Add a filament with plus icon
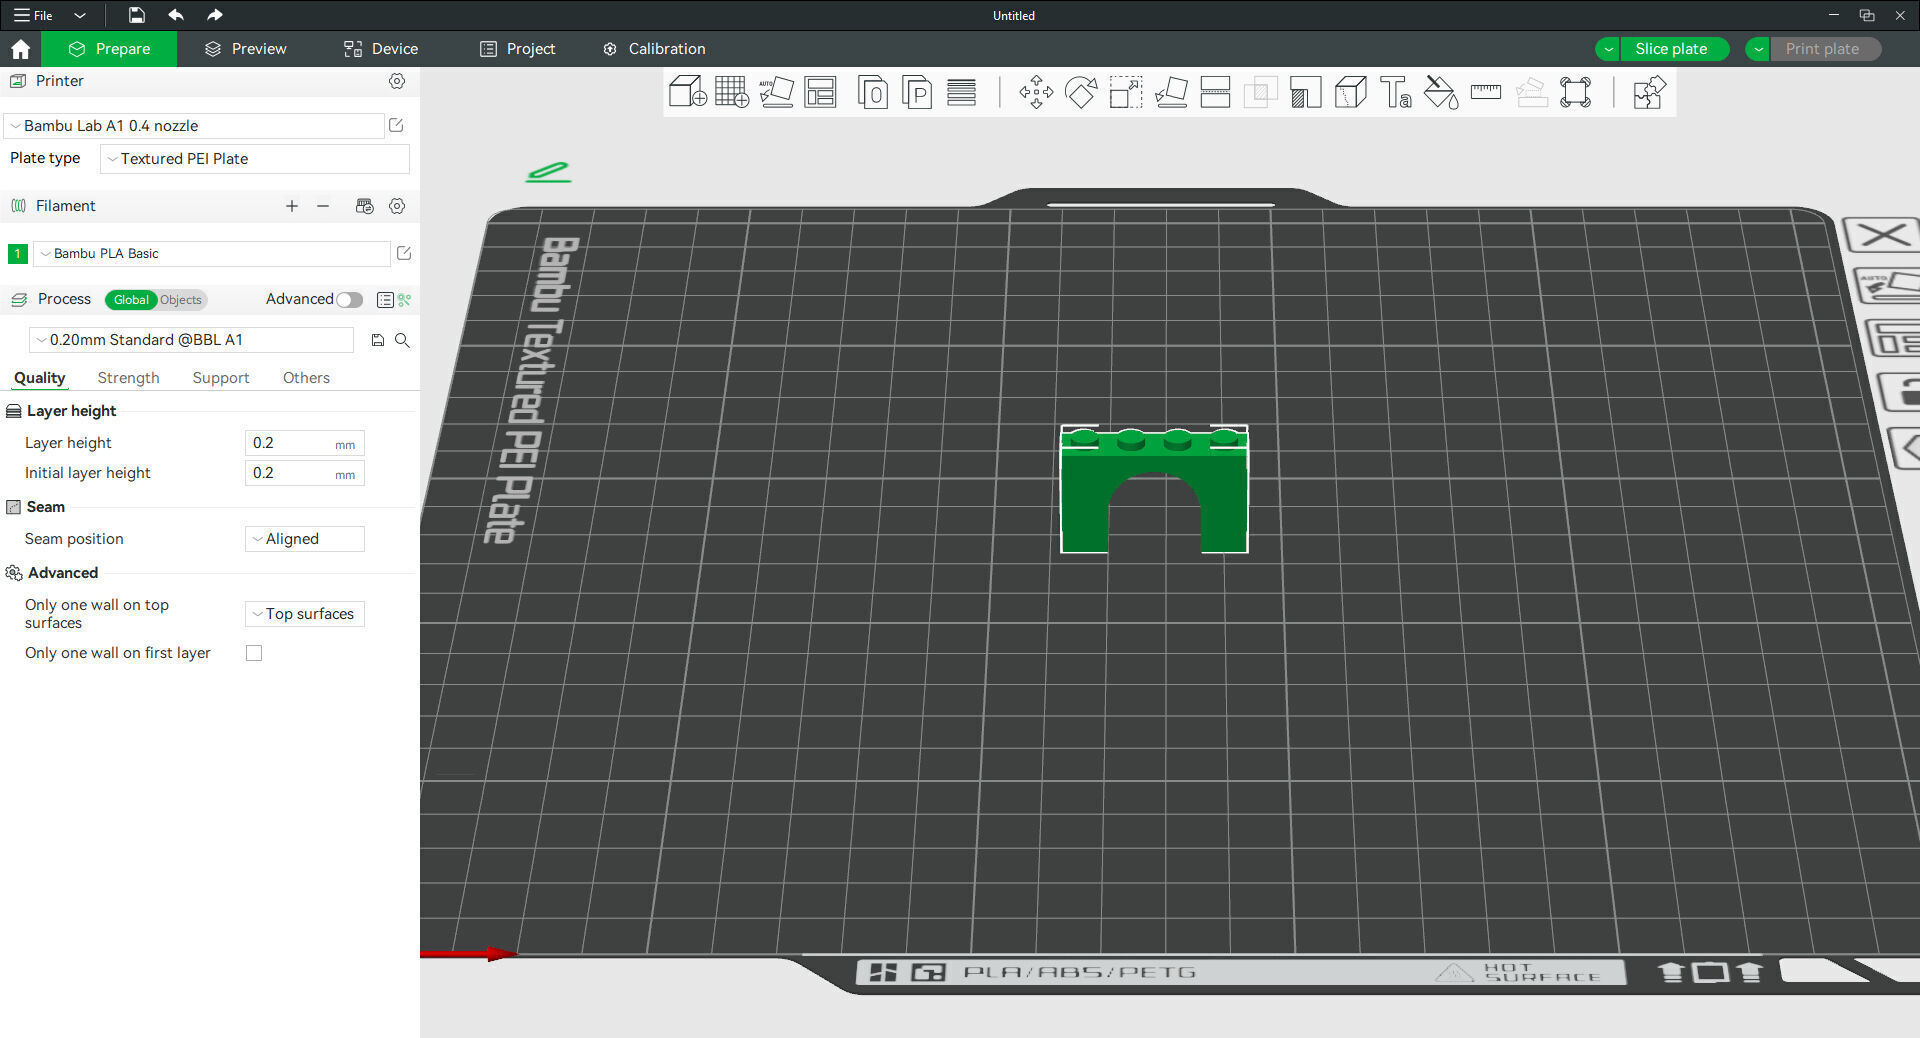The height and width of the screenshot is (1038, 1920). point(292,206)
